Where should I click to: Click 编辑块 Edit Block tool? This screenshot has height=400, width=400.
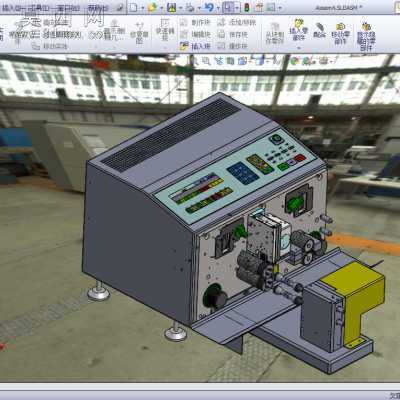coord(196,34)
